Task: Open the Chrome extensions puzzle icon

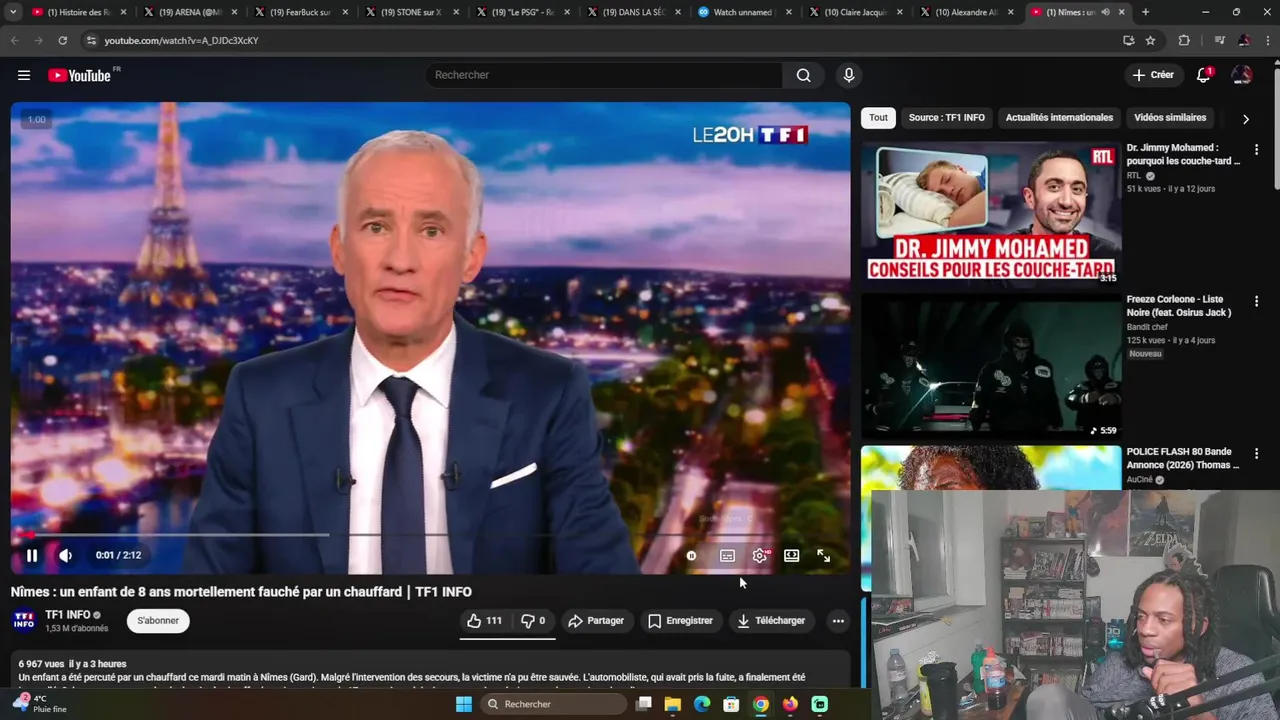Action: tap(1184, 40)
